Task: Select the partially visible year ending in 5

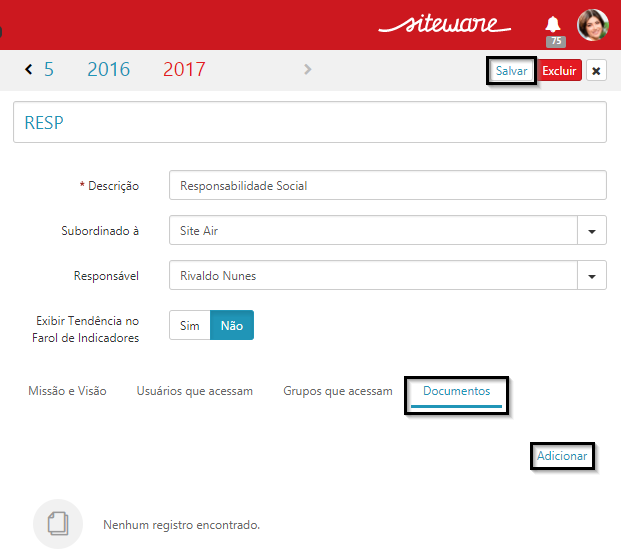Action: (49, 69)
